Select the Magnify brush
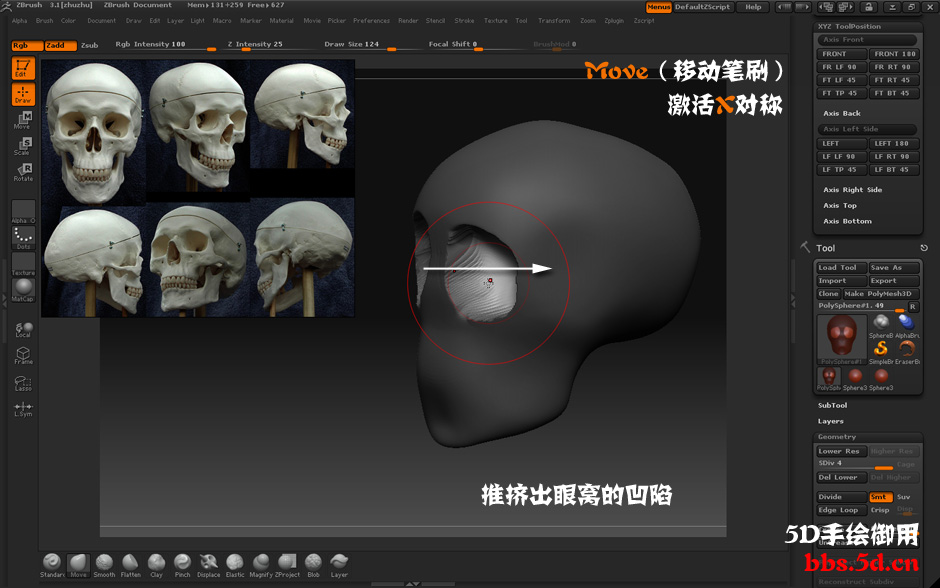 click(261, 565)
